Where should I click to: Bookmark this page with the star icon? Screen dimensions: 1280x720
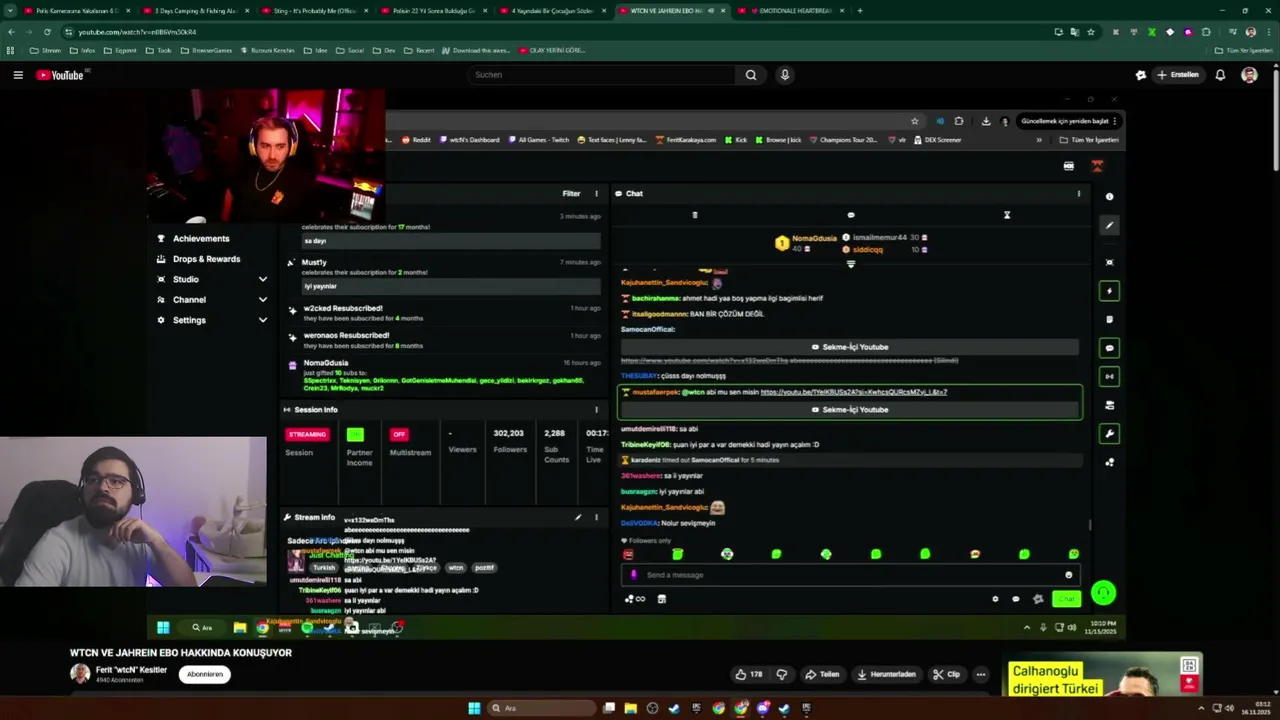point(1091,32)
